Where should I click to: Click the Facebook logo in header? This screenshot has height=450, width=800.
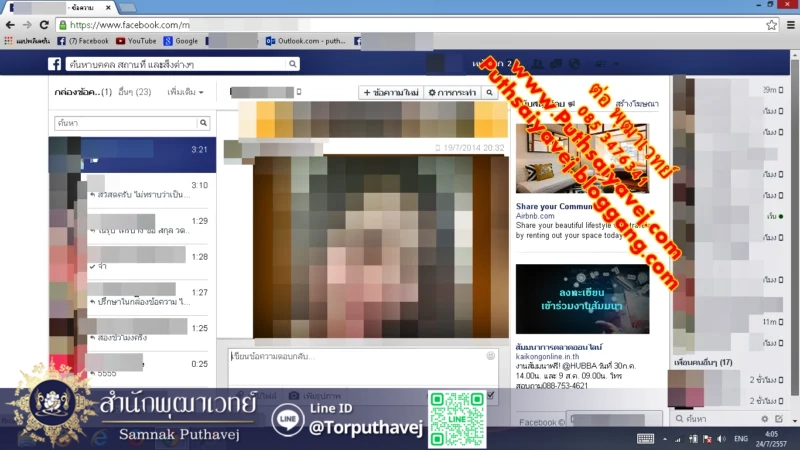[56, 64]
